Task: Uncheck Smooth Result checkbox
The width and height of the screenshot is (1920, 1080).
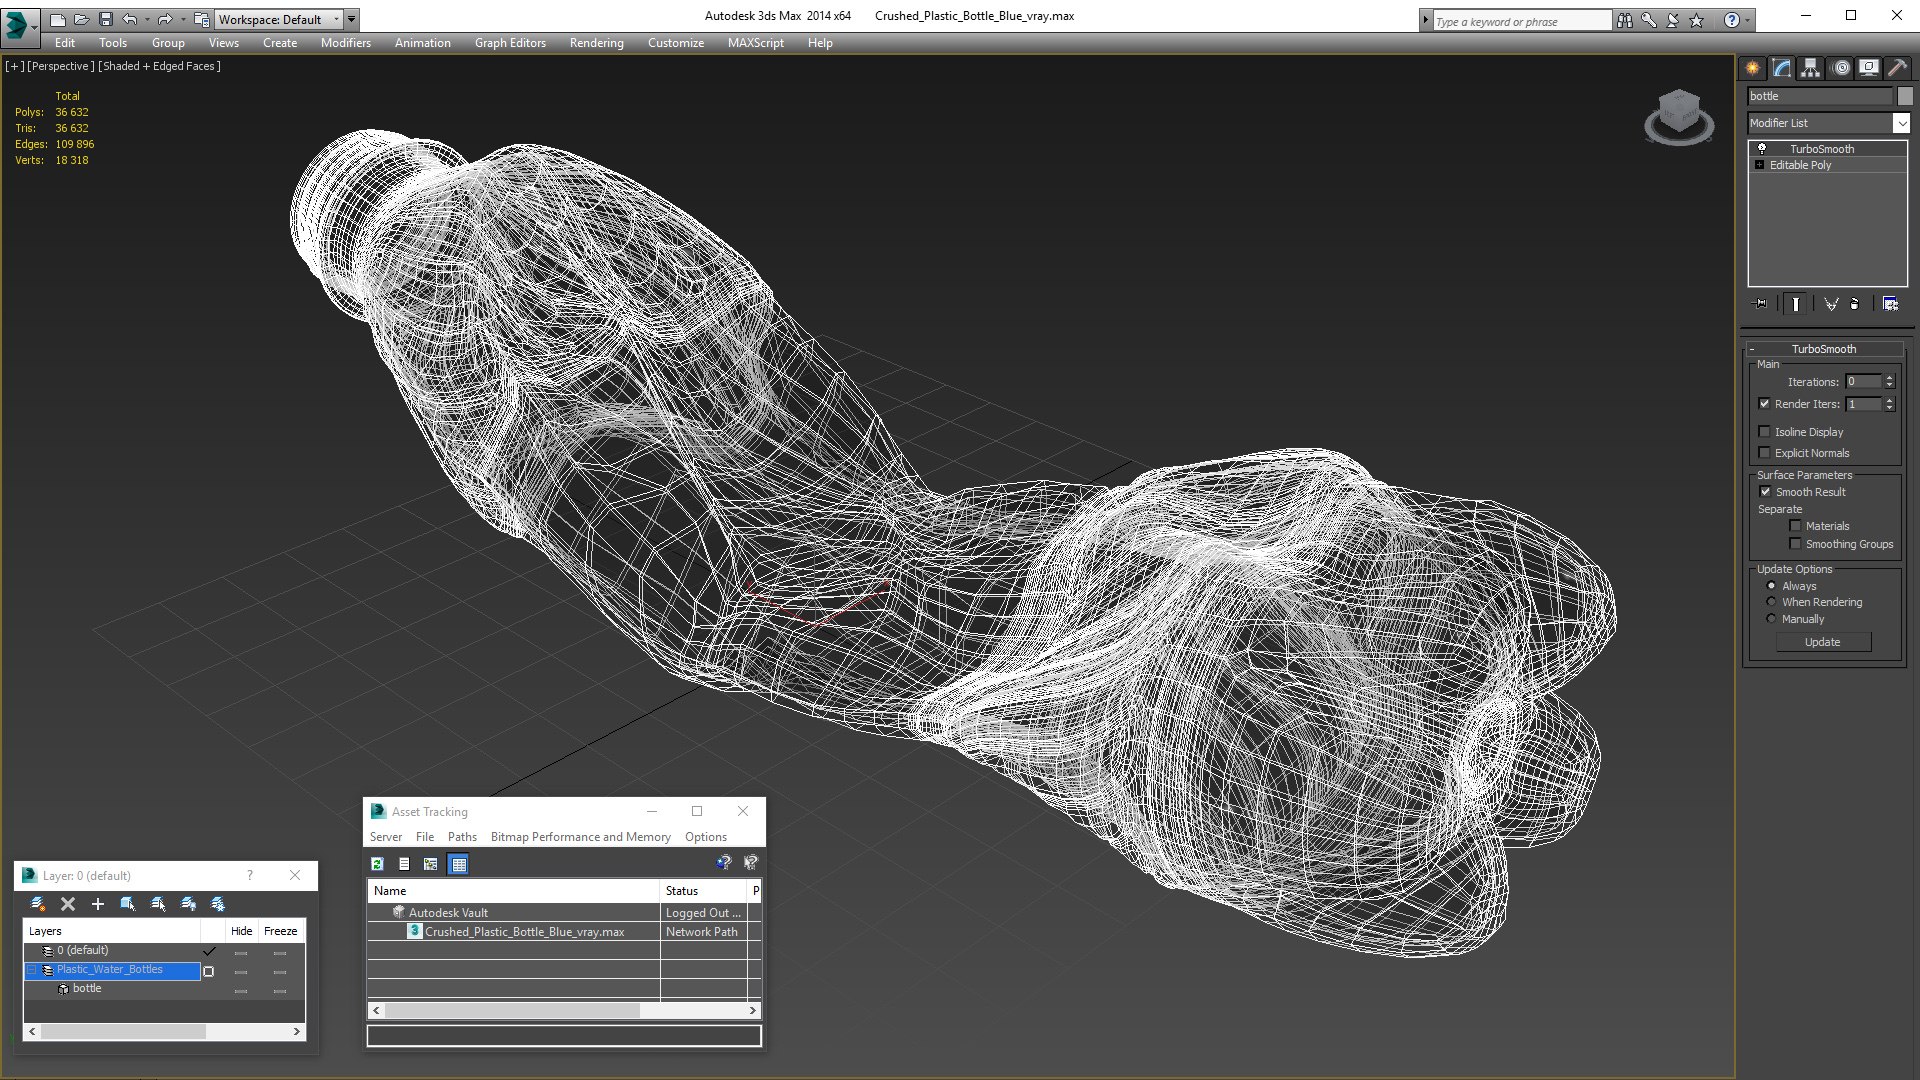Action: [x=1765, y=492]
